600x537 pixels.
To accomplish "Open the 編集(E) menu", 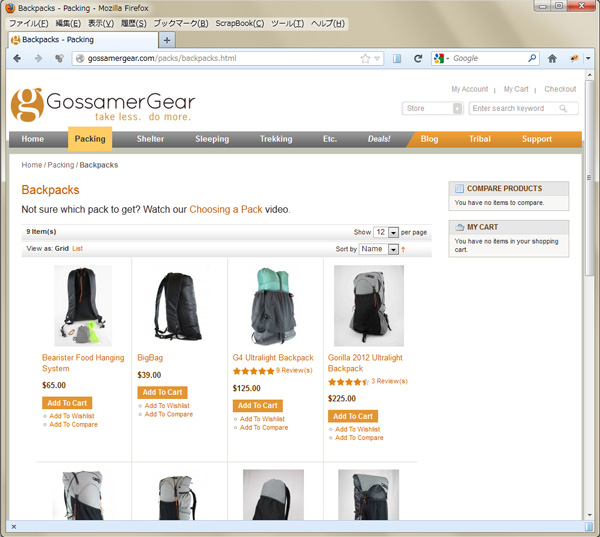I will tap(68, 23).
